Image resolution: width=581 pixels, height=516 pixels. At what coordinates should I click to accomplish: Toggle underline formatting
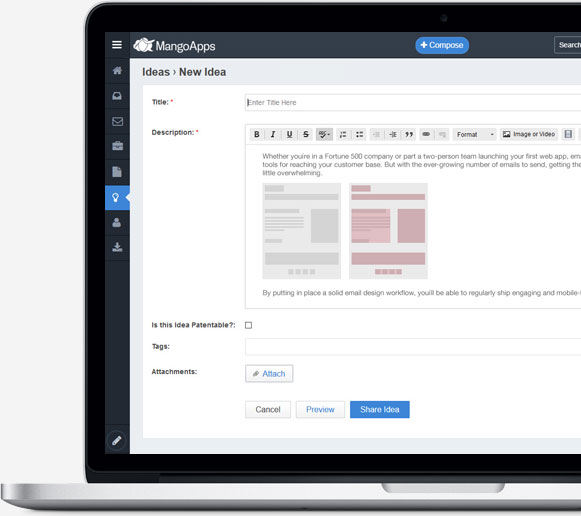click(x=289, y=134)
